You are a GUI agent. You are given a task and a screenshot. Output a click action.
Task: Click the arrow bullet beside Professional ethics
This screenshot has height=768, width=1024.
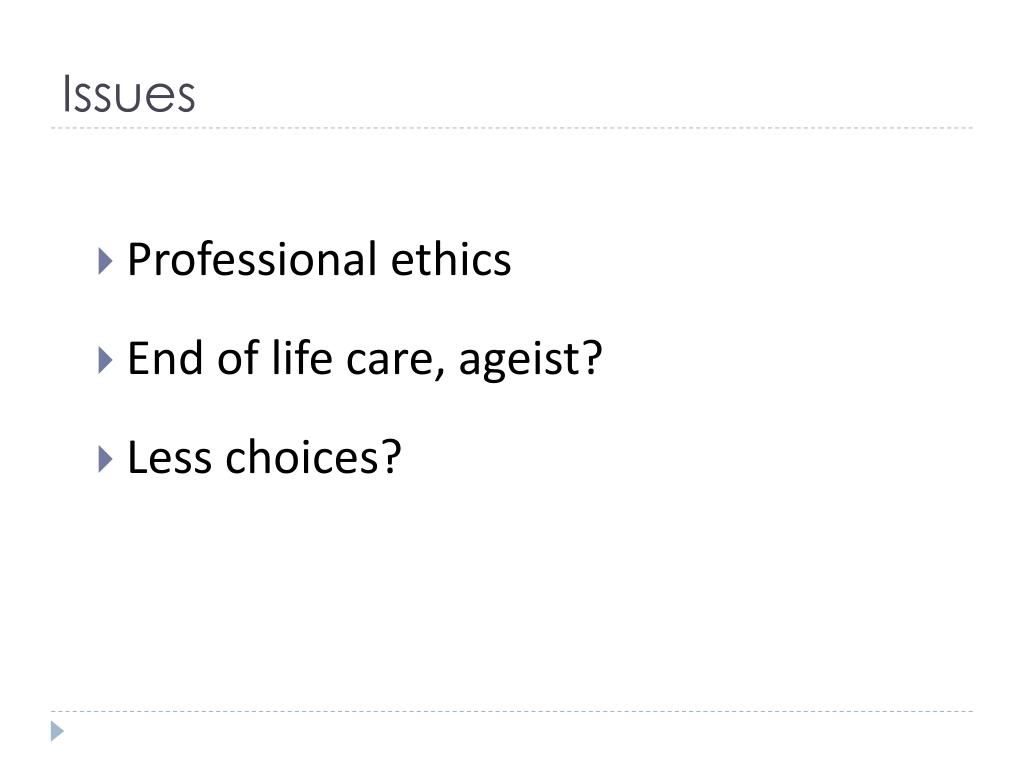tap(105, 261)
